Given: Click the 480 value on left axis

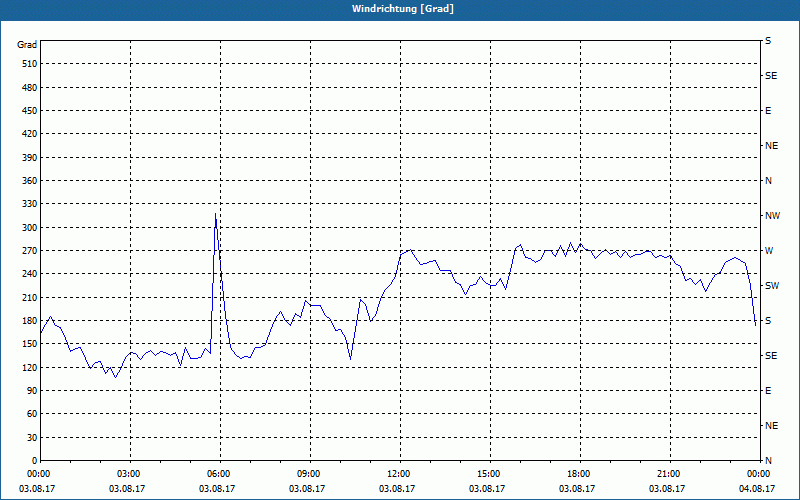Looking at the screenshot, I should pos(29,88).
